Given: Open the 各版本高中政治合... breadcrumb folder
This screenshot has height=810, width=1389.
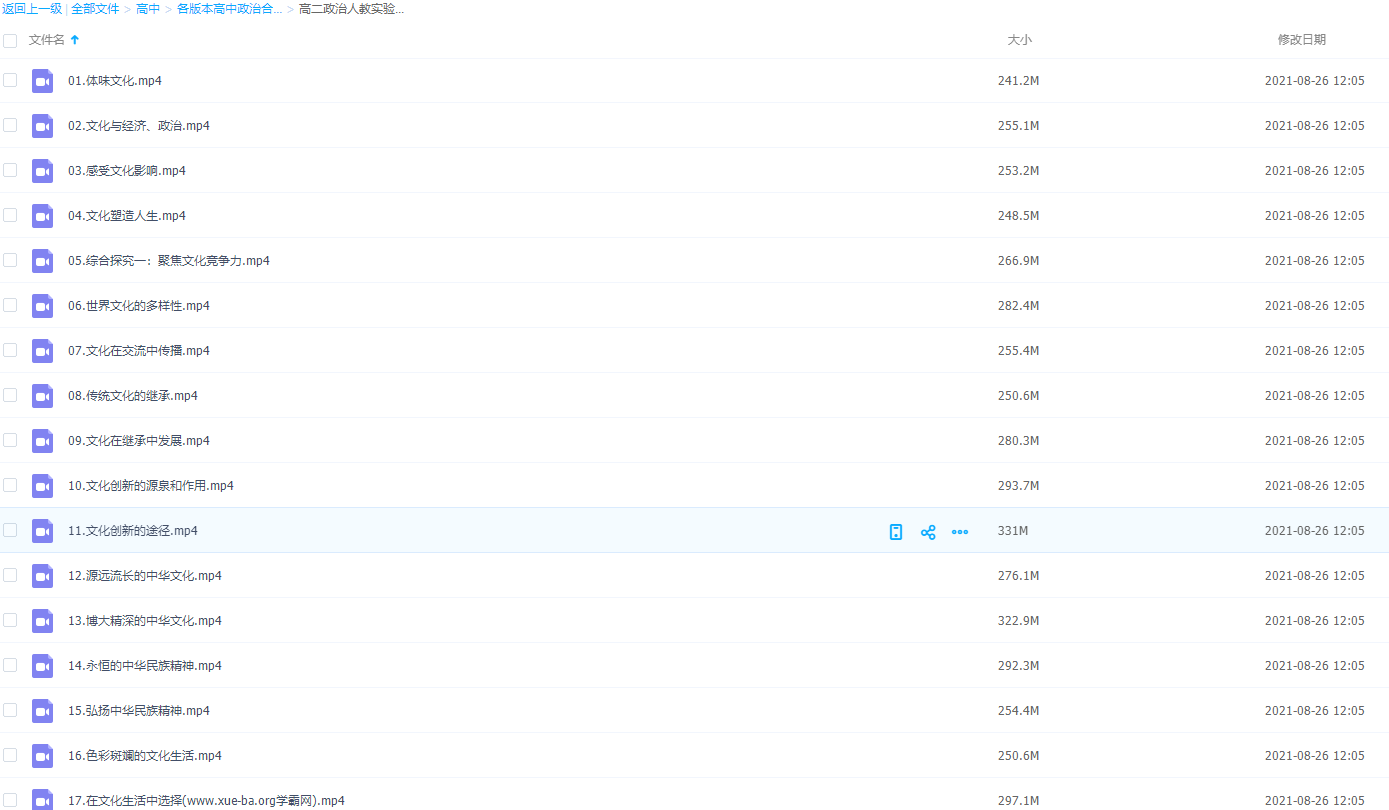Looking at the screenshot, I should [x=229, y=9].
